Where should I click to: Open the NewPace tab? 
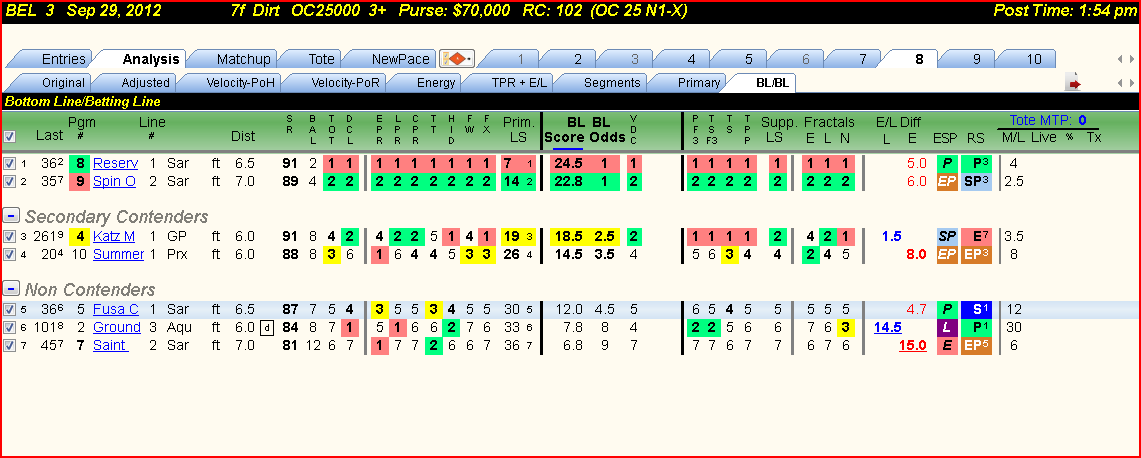400,59
